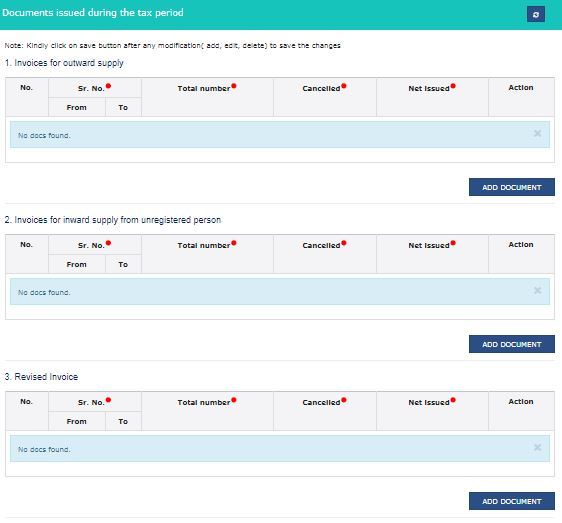Add document for inward supply from unregistered person
The width and height of the screenshot is (562, 523).
click(511, 344)
